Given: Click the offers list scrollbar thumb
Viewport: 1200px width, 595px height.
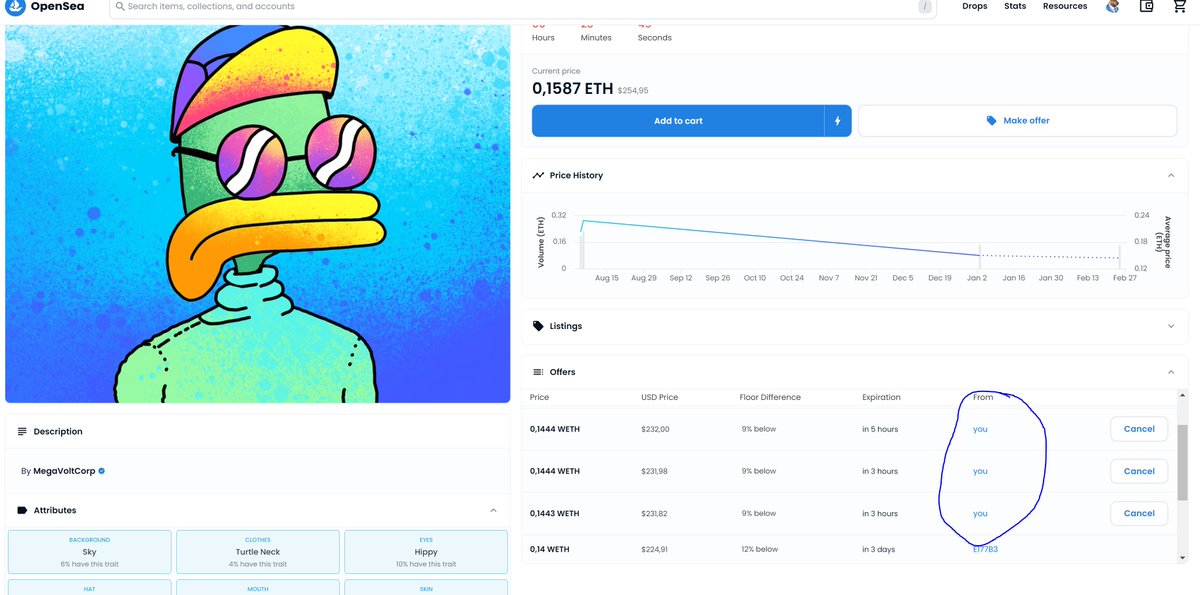Looking at the screenshot, I should (1183, 460).
